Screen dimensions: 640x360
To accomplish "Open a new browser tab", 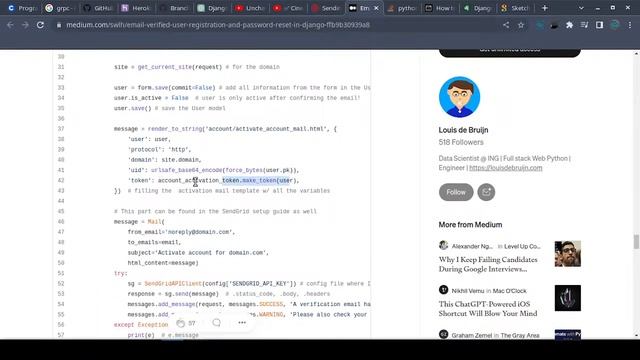I will click(544, 8).
